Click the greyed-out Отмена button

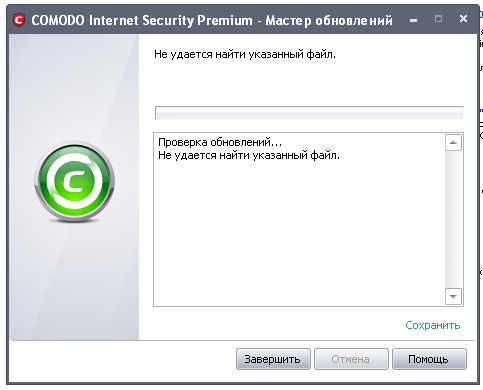click(x=351, y=359)
